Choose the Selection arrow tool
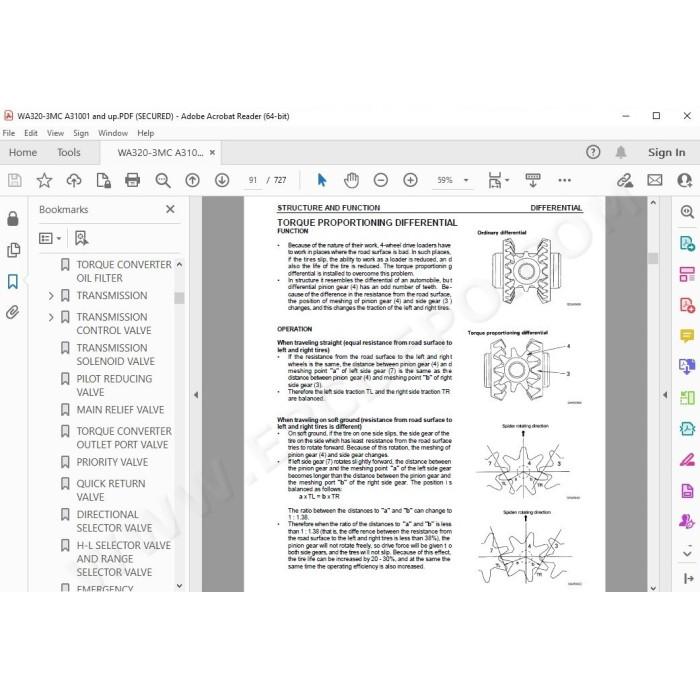The height and width of the screenshot is (700, 700). [322, 180]
